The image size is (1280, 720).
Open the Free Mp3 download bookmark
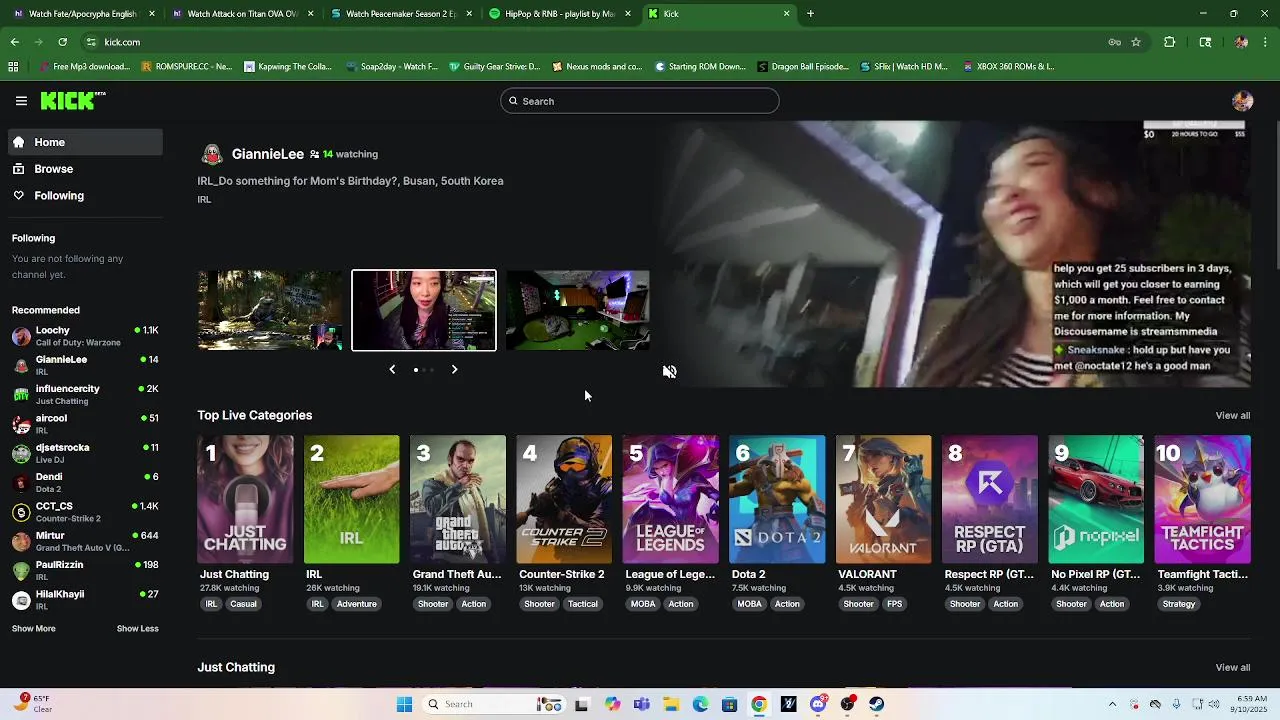pyautogui.click(x=84, y=67)
